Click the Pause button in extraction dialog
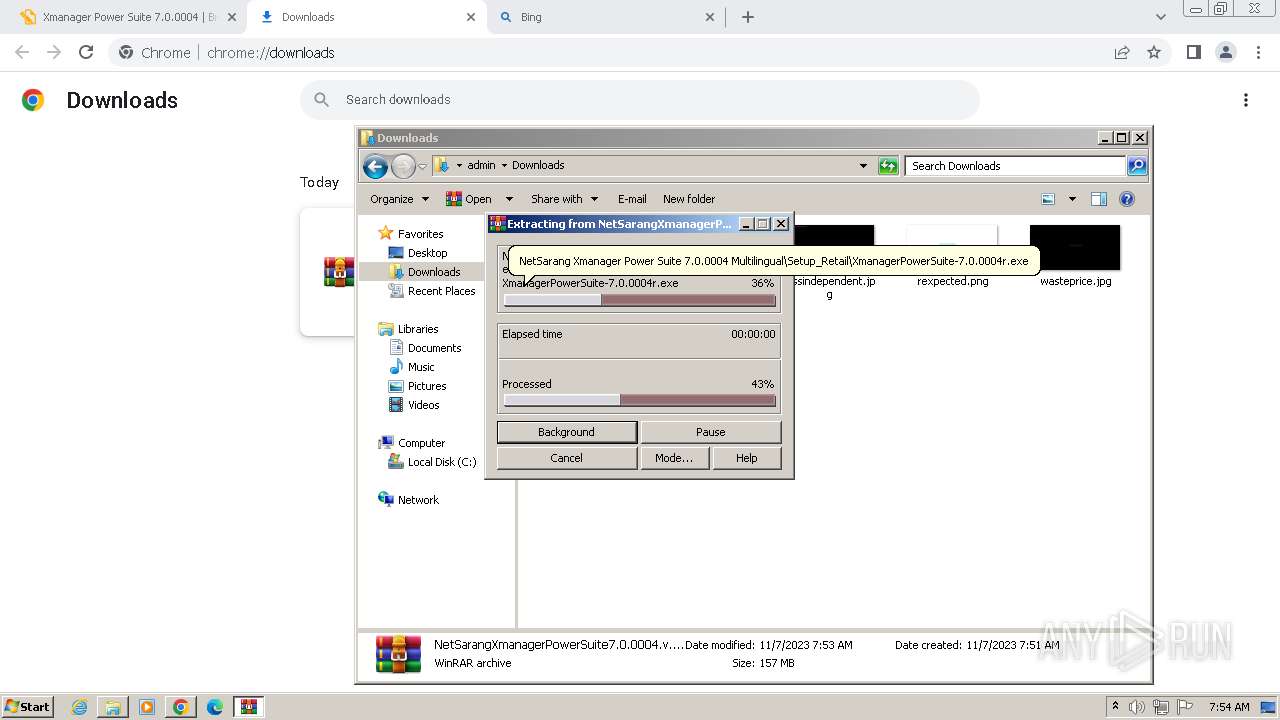The height and width of the screenshot is (720, 1280). 711,432
